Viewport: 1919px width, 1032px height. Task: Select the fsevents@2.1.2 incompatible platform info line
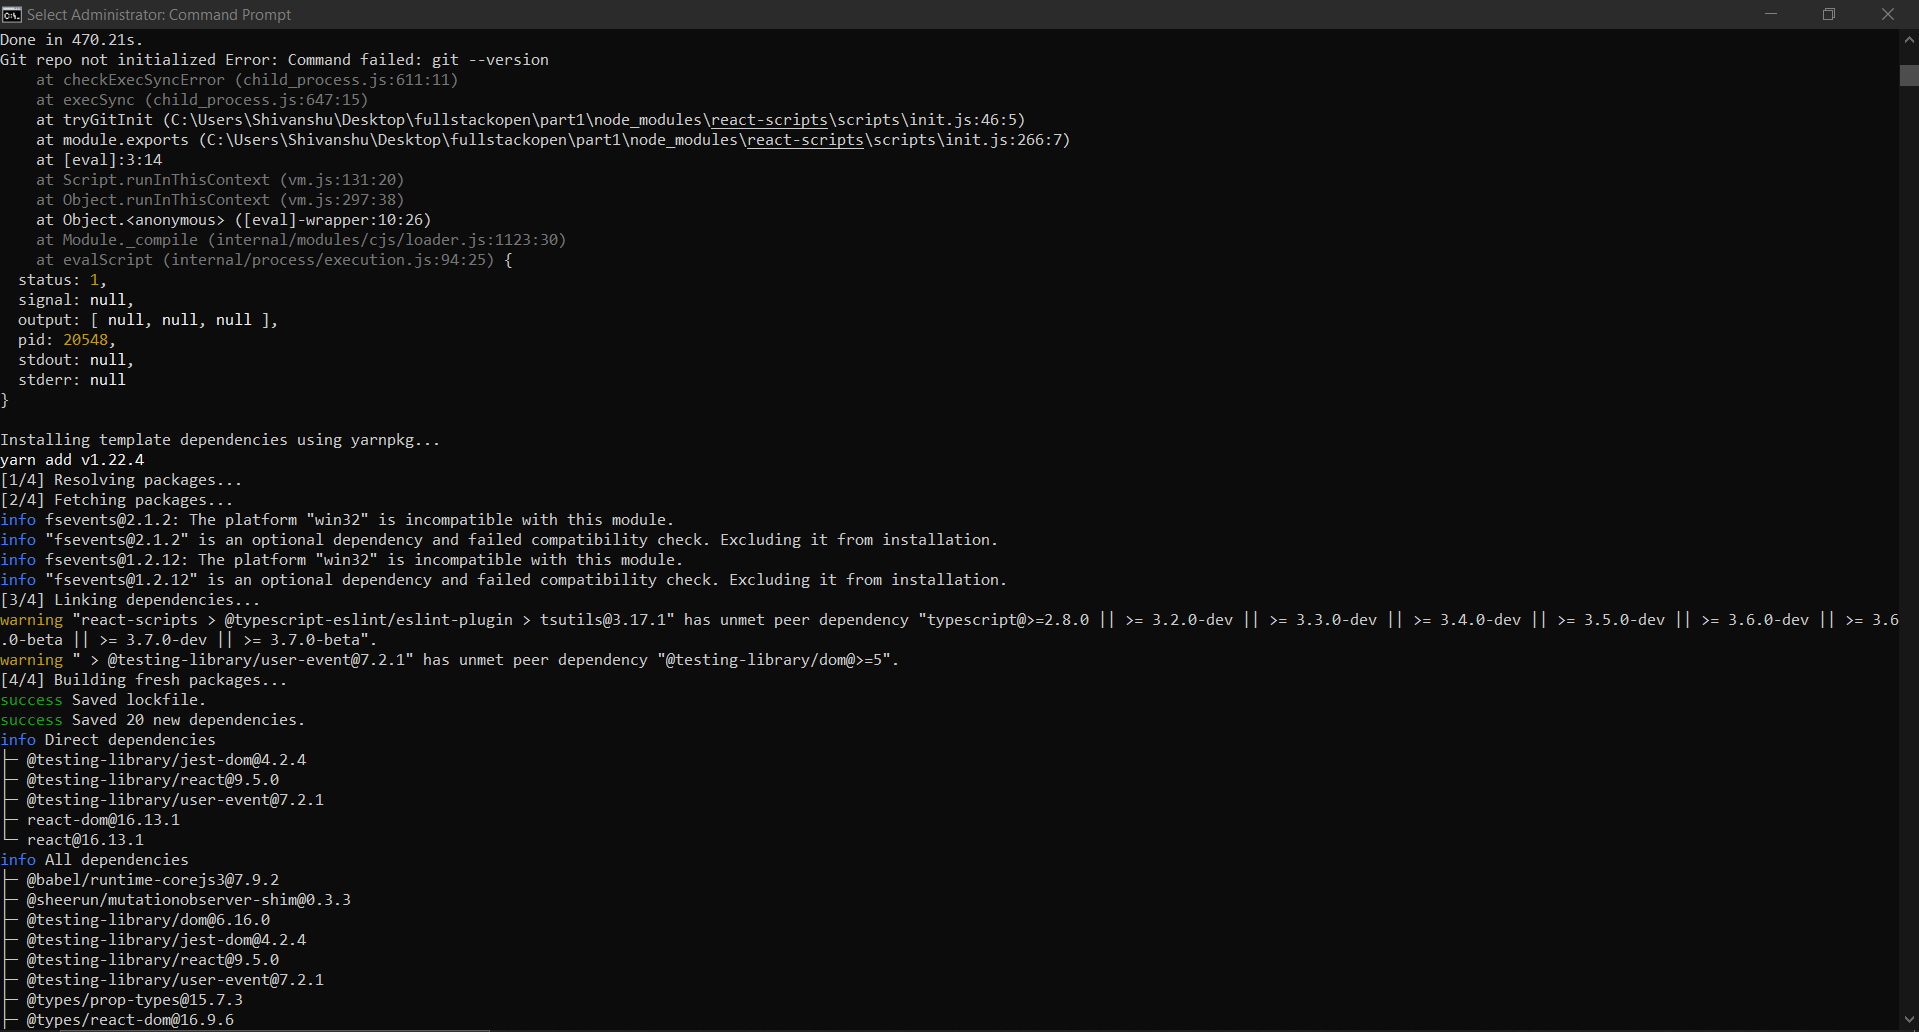(x=338, y=519)
